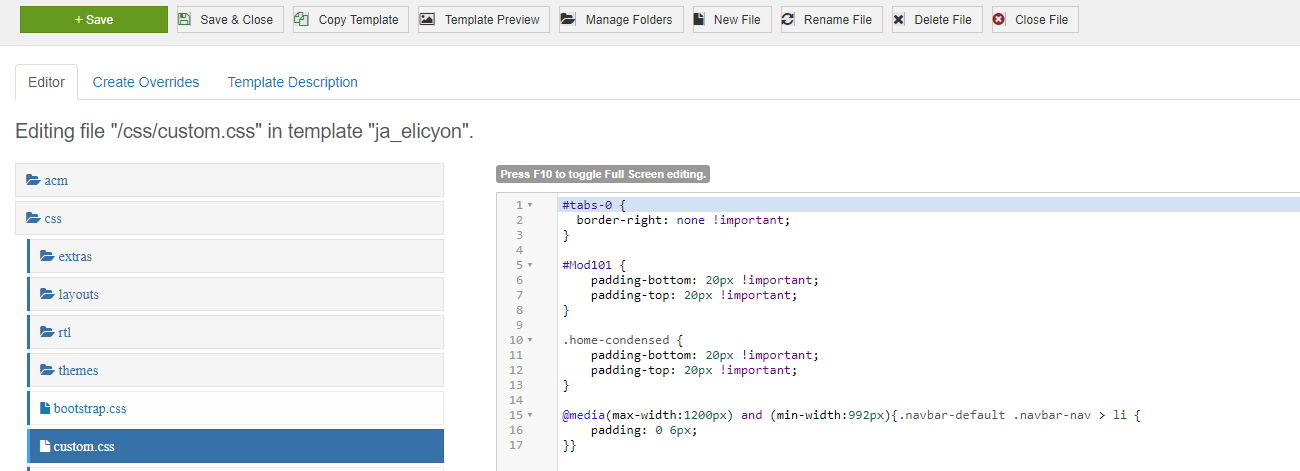Collapse the .home-condensed rule at line 10
Screen dimensions: 1300x471
click(530, 340)
